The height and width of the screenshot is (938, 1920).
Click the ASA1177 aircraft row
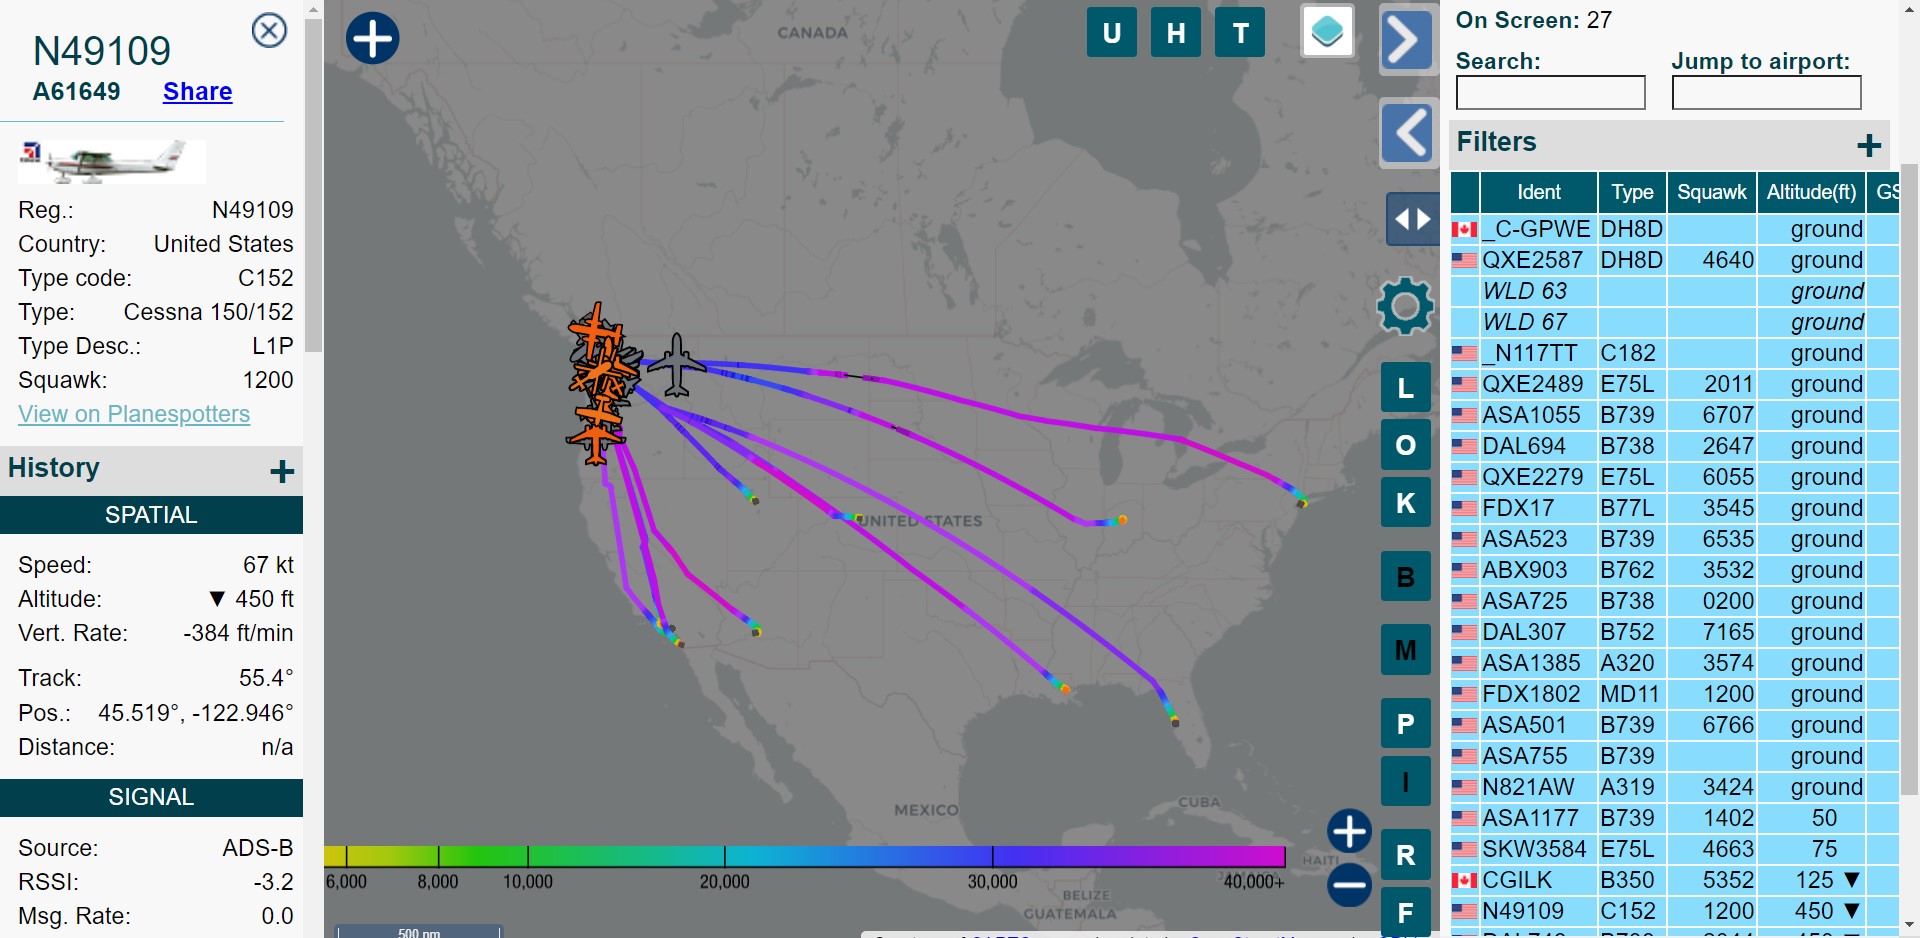click(1675, 818)
